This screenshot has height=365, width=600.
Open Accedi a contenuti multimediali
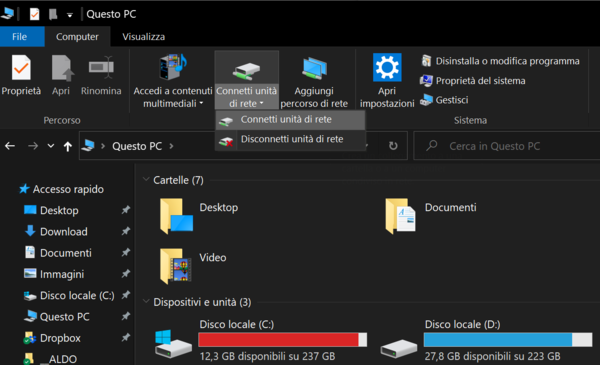click(173, 80)
